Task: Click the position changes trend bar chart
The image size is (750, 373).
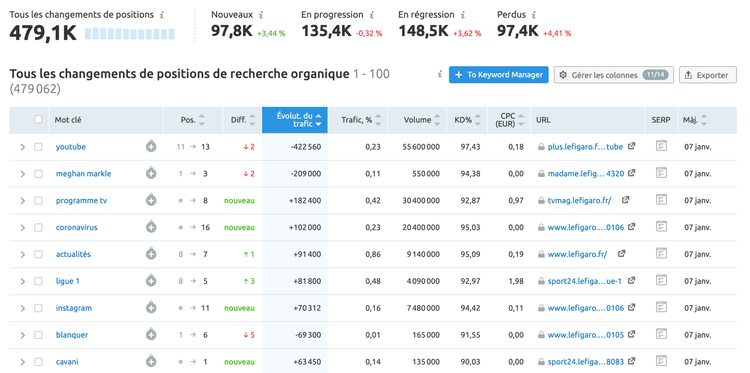Action: [130, 33]
